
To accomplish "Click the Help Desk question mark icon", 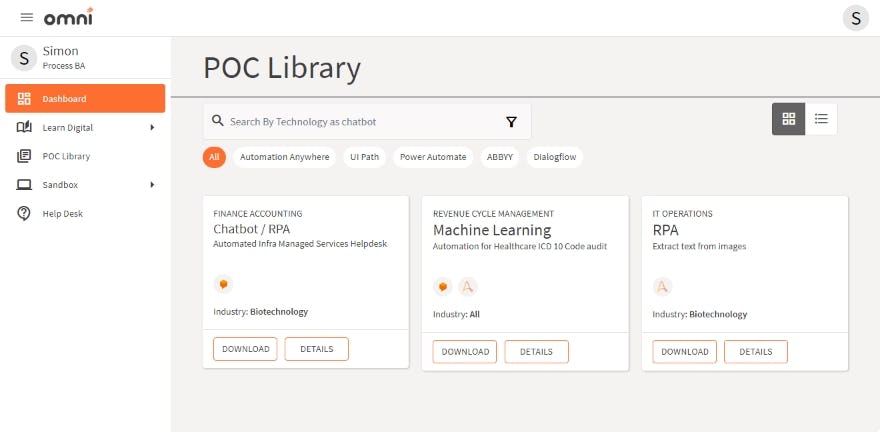I will [24, 213].
